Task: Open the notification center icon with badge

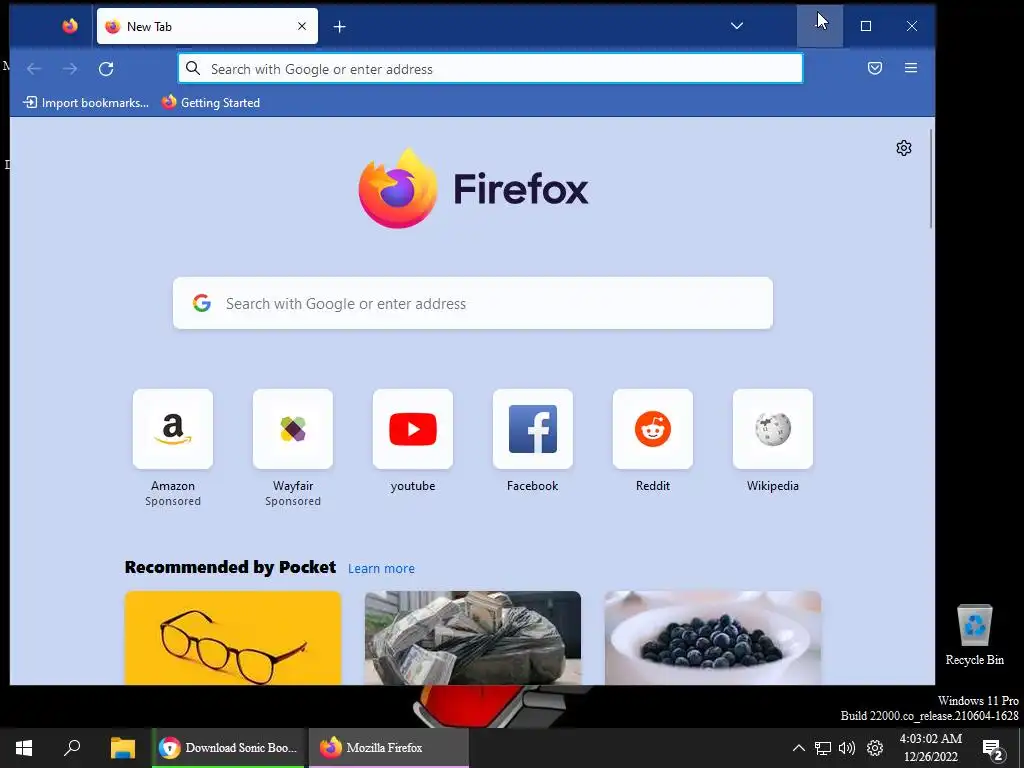Action: coord(993,749)
